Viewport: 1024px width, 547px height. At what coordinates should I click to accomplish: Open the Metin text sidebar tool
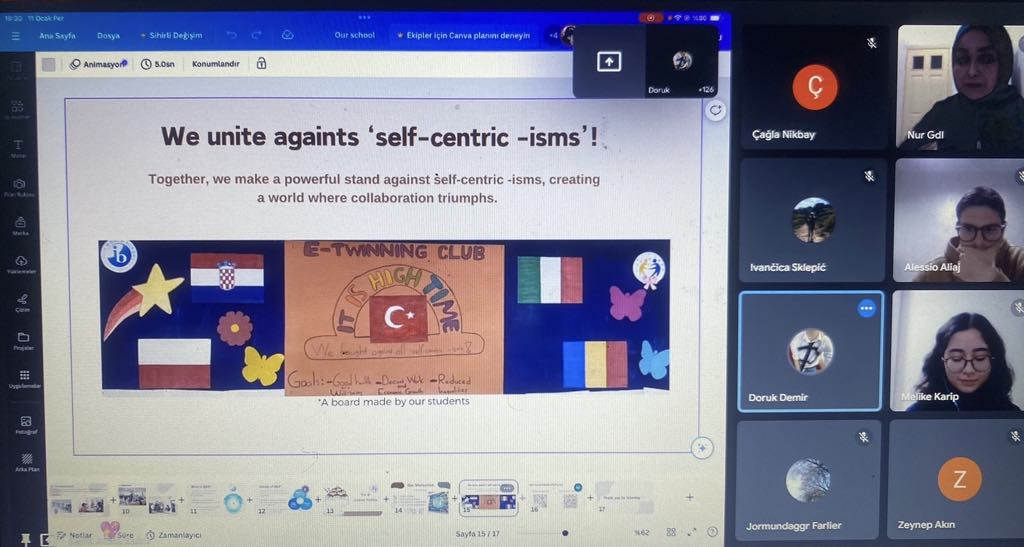(x=18, y=148)
